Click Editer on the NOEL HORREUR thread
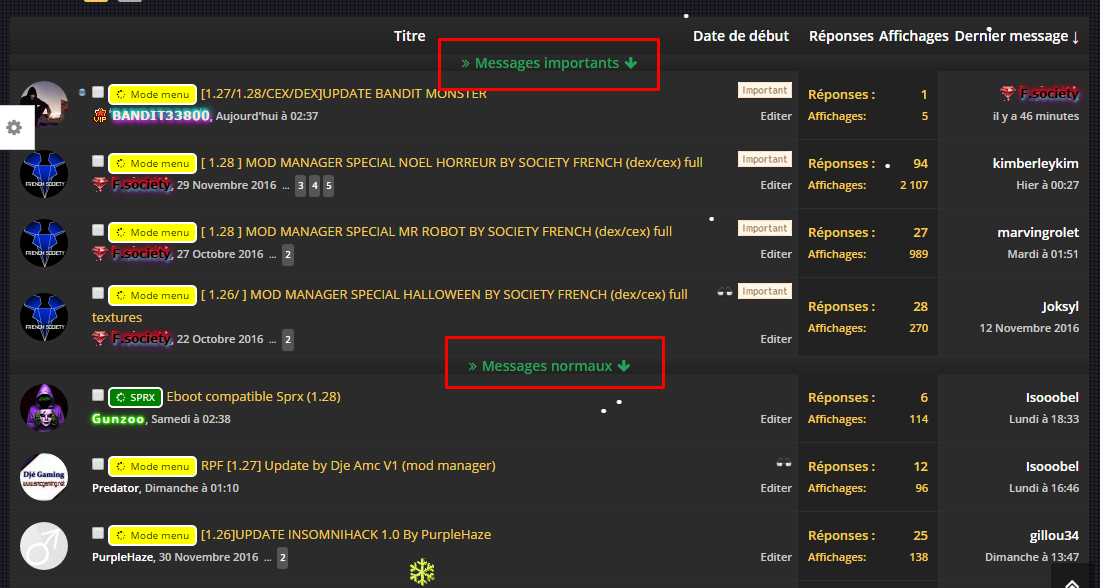The height and width of the screenshot is (588, 1100). [x=775, y=185]
